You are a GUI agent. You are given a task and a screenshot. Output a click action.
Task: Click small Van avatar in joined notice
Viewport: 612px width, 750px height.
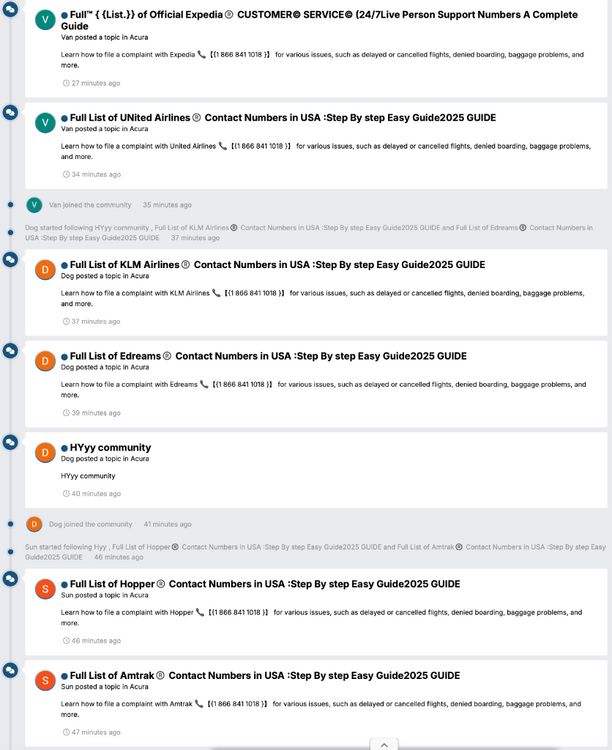(34, 205)
